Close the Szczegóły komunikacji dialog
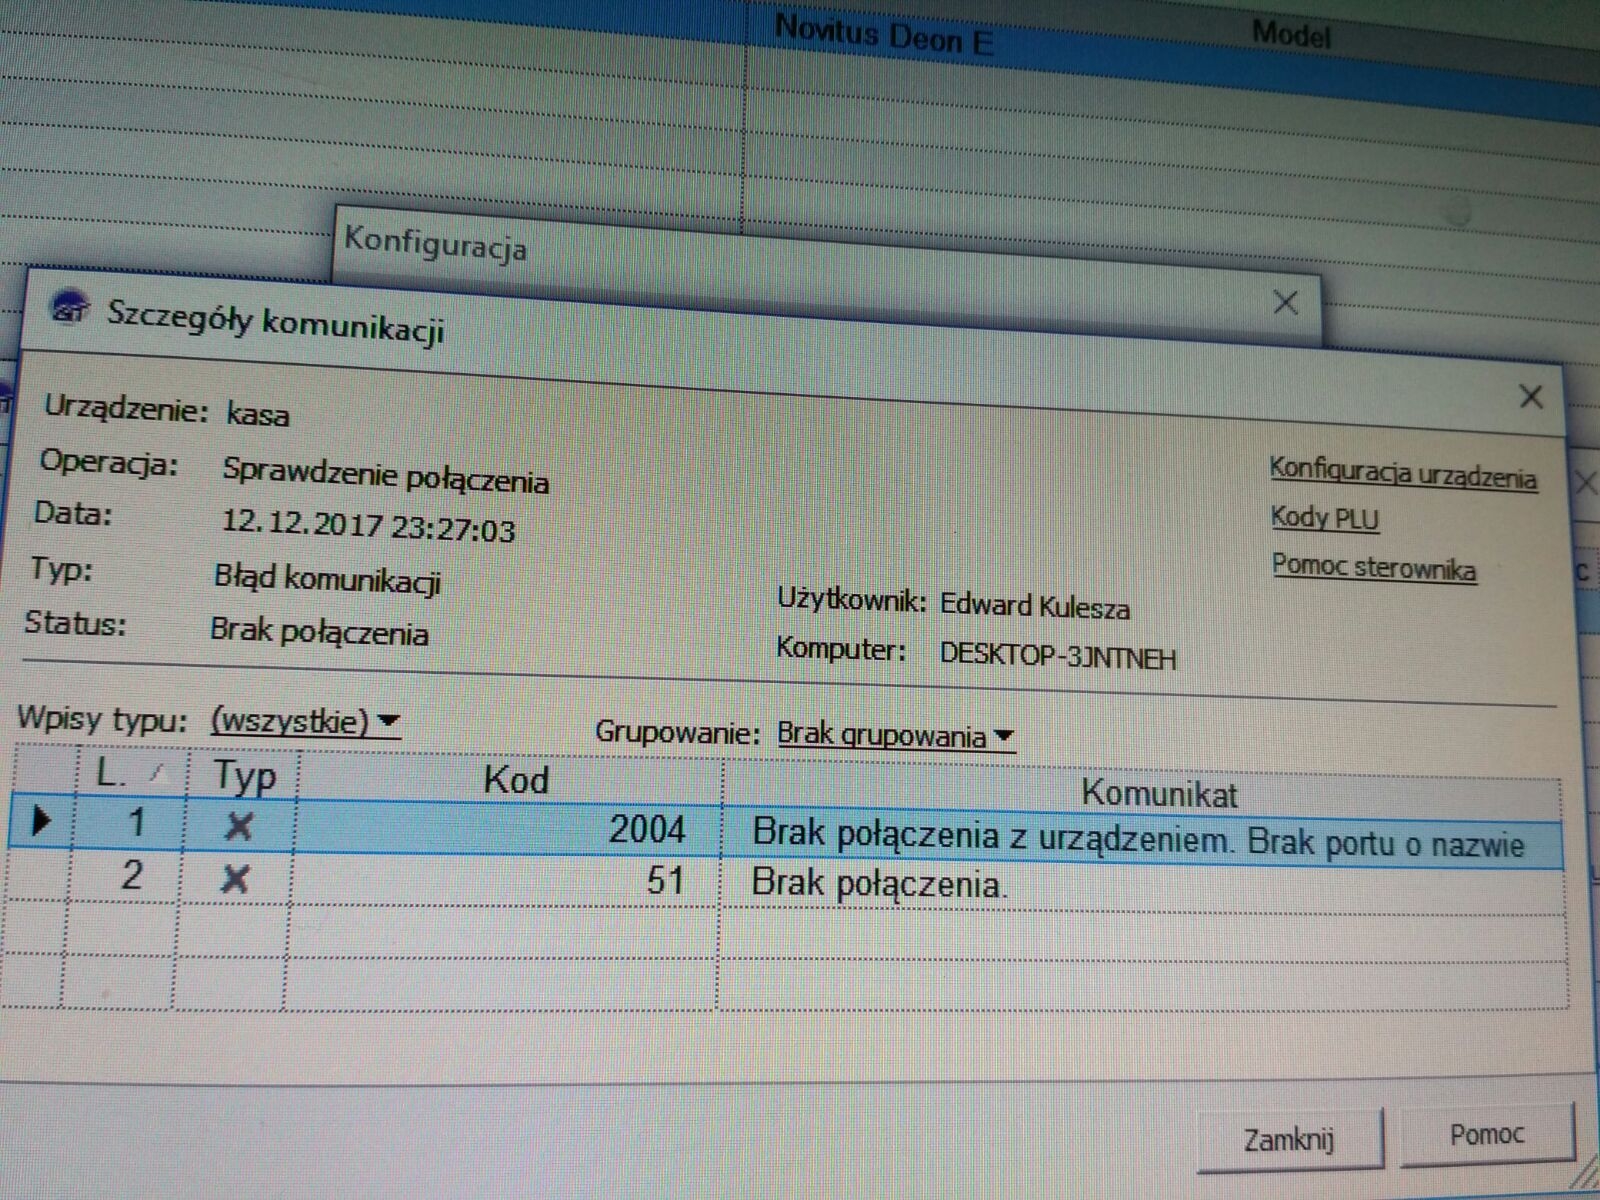 click(1531, 397)
